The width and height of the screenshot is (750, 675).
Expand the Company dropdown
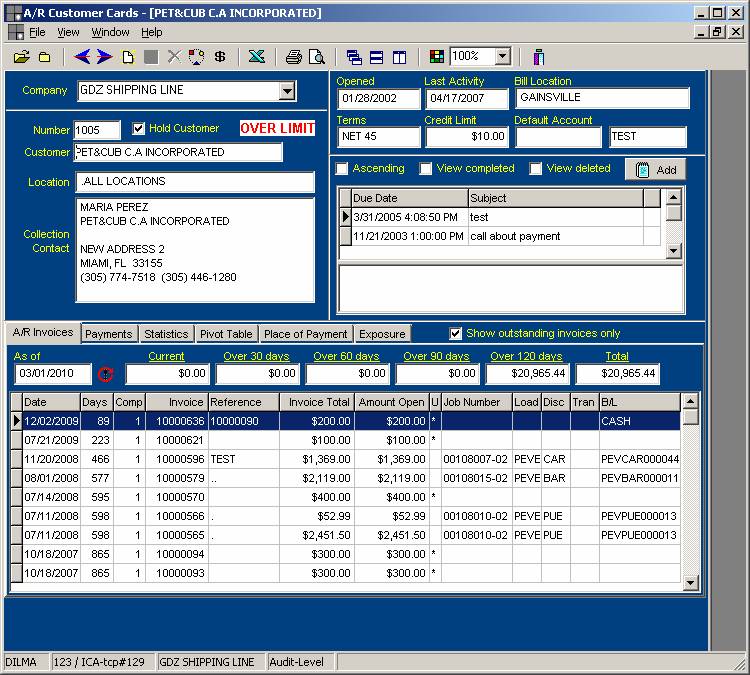coord(287,91)
